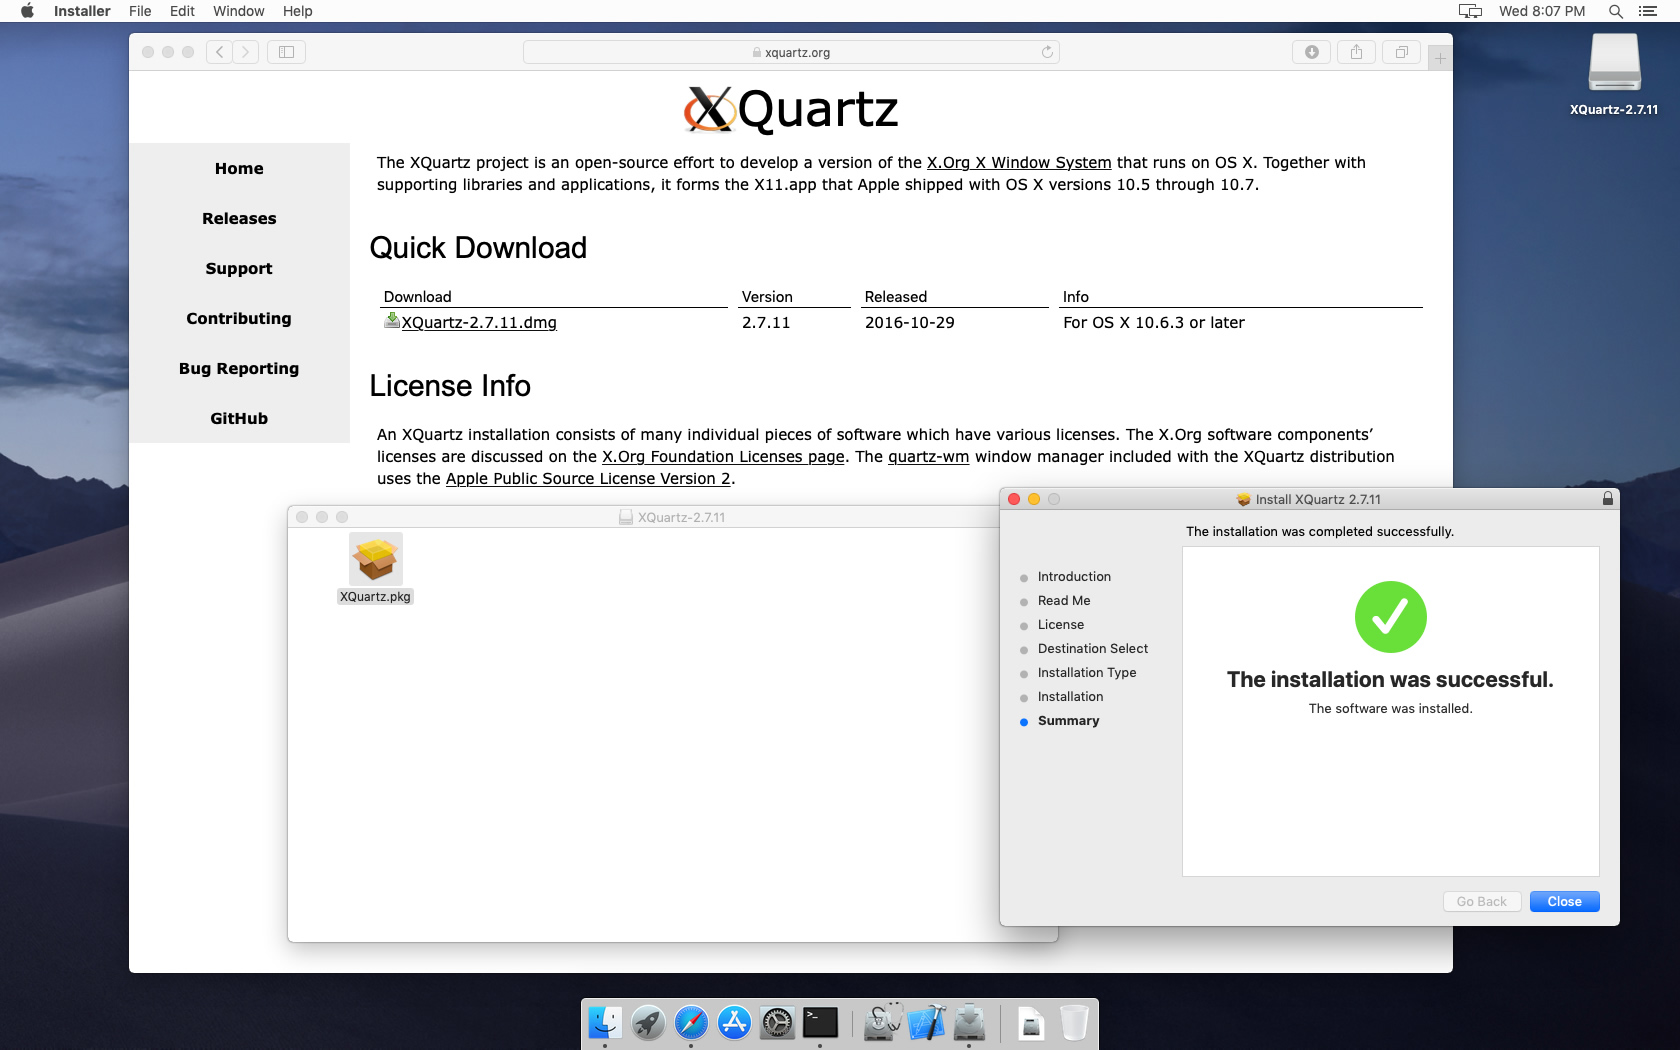Image resolution: width=1680 pixels, height=1050 pixels.
Task: Select the XQuartz-2.7.11 volume on desktop
Action: 1614,75
